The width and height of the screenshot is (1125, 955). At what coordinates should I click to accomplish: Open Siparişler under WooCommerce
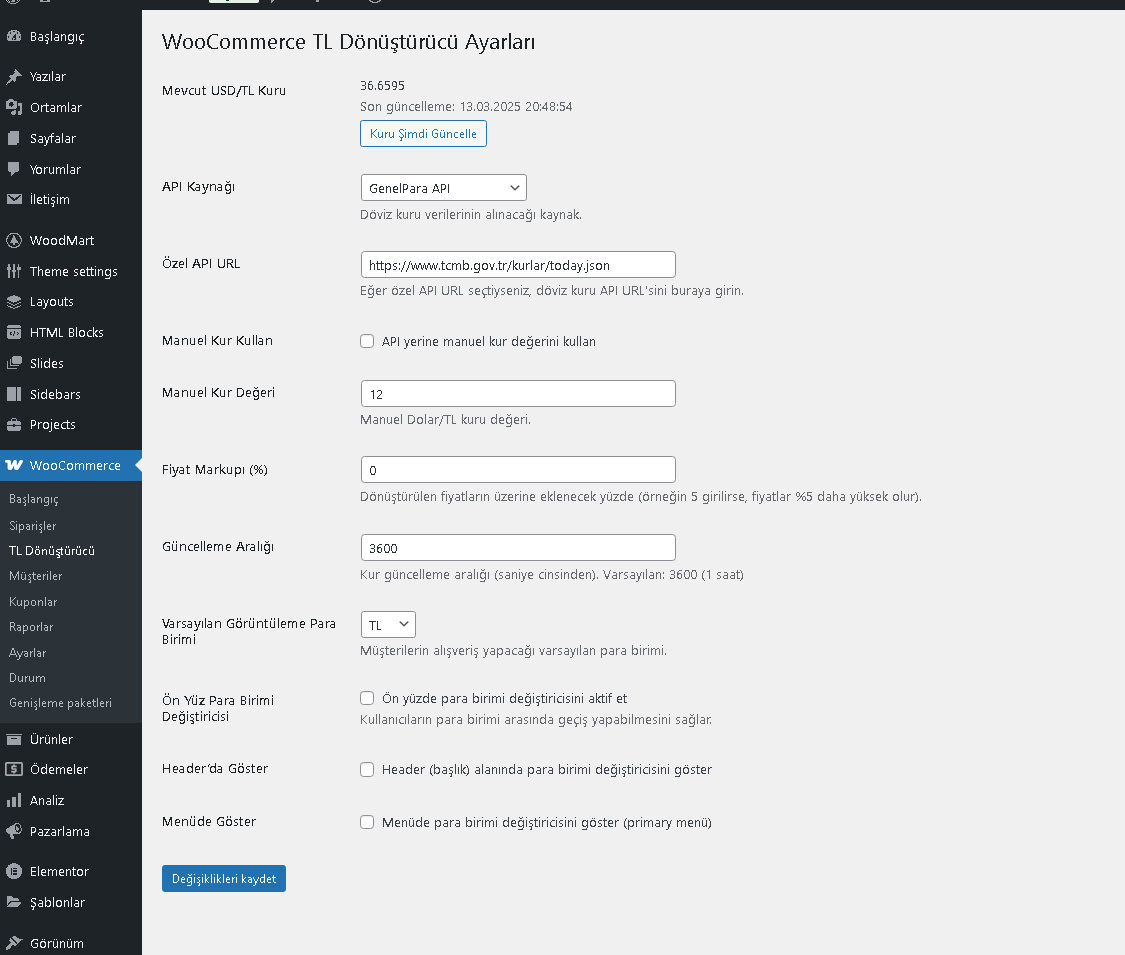32,526
